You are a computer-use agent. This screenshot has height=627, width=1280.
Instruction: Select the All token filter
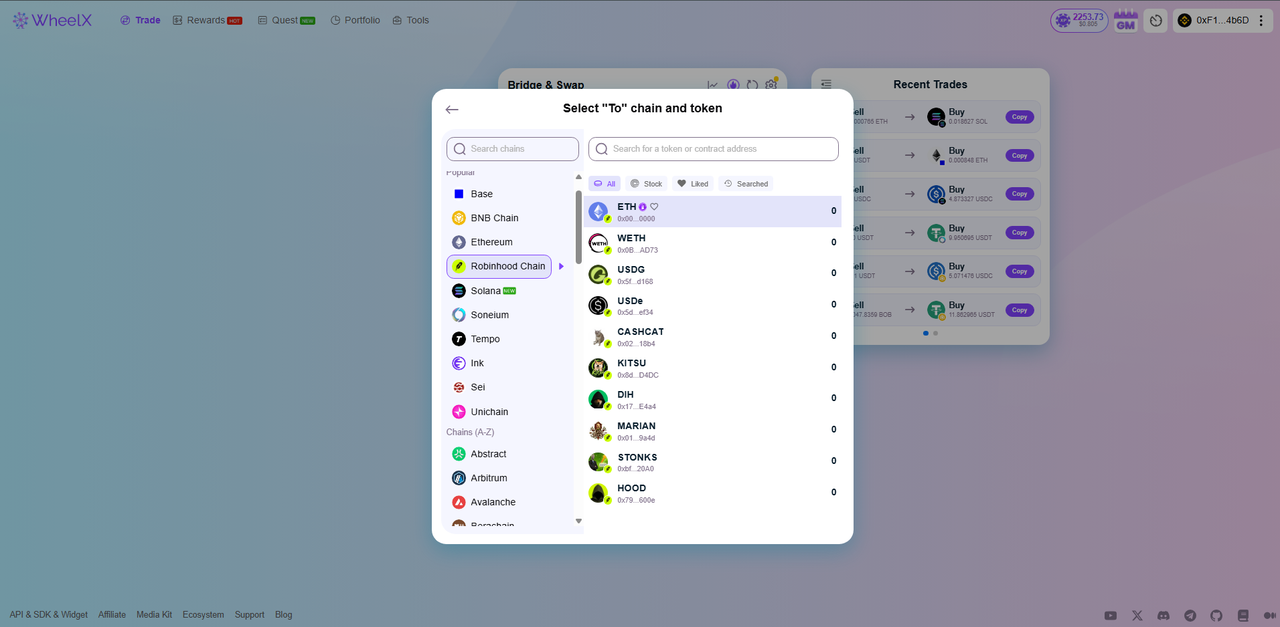(604, 184)
